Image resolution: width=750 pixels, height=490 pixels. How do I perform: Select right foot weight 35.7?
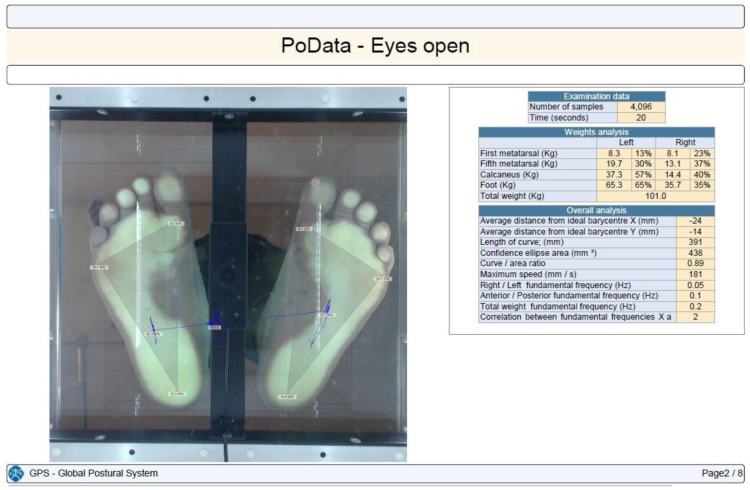[x=673, y=185]
